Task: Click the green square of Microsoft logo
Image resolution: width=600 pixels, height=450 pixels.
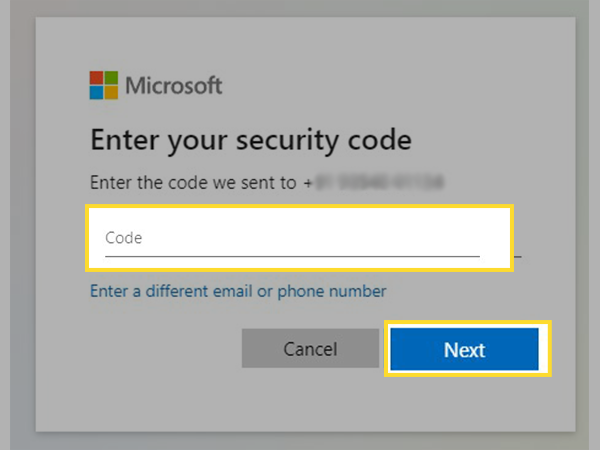Action: pos(111,78)
